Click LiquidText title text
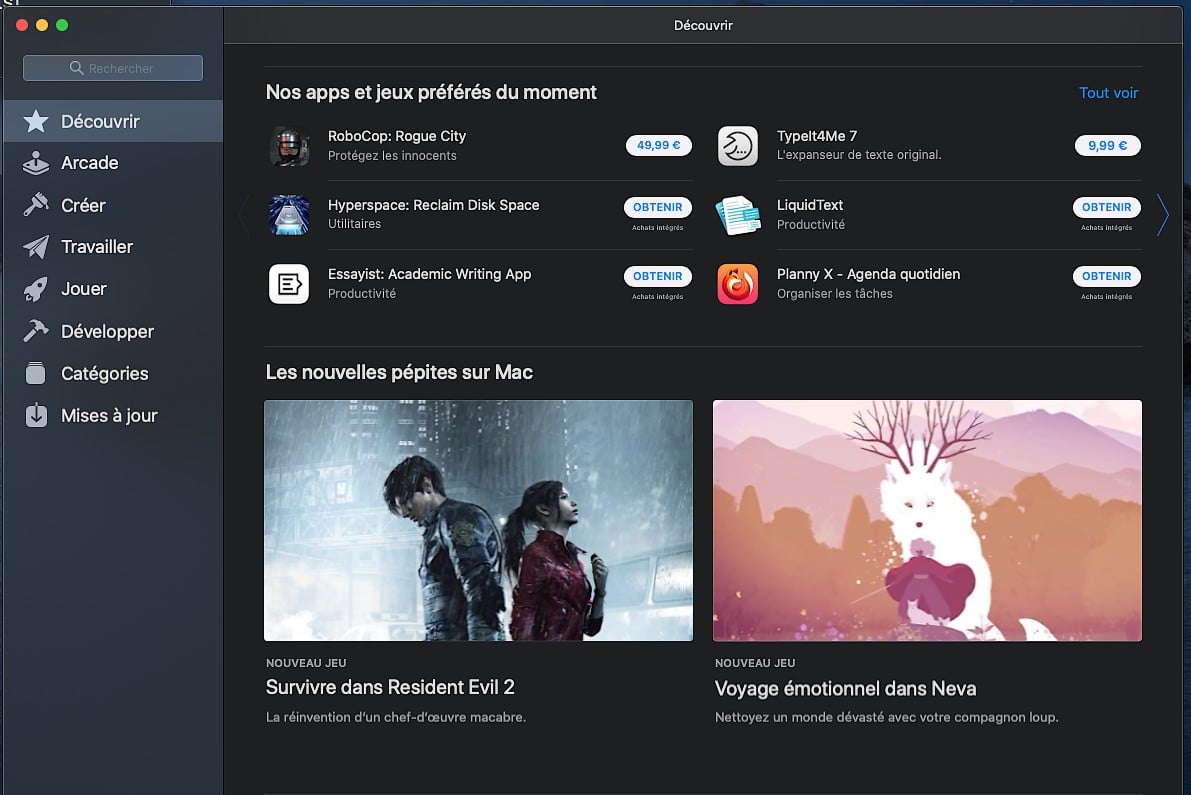This screenshot has width=1191, height=795. click(x=810, y=205)
